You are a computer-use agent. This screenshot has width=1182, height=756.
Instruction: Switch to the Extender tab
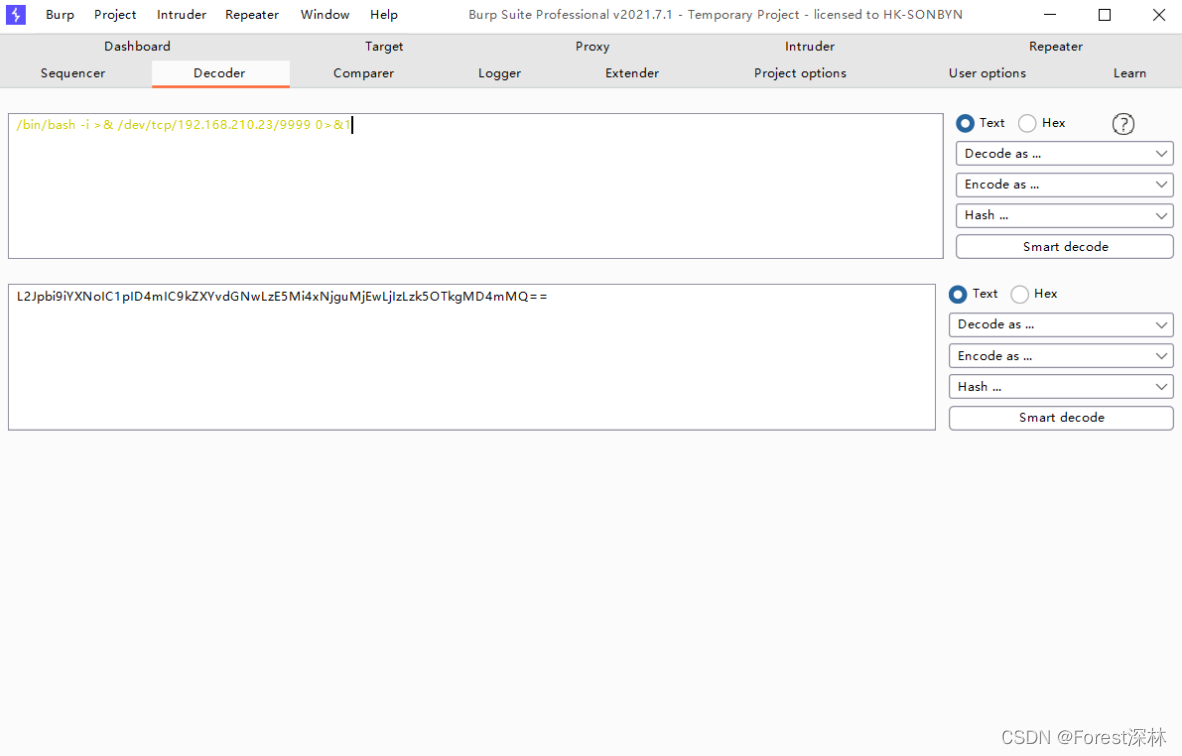pyautogui.click(x=632, y=73)
